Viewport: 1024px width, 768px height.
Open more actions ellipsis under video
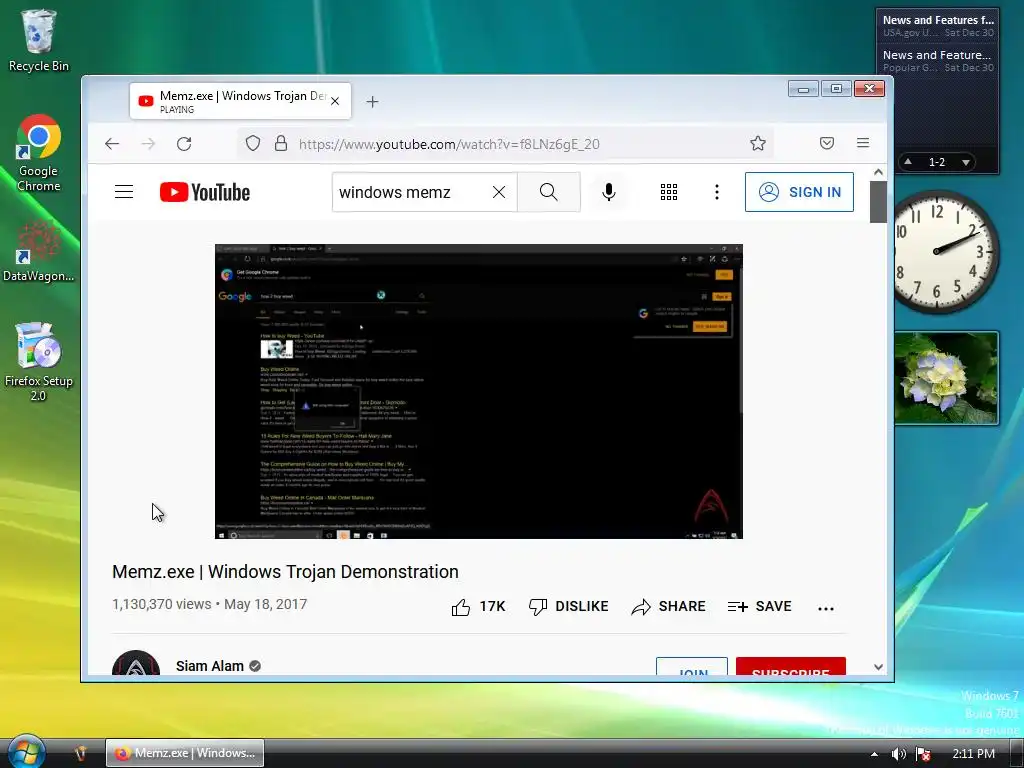pyautogui.click(x=825, y=608)
